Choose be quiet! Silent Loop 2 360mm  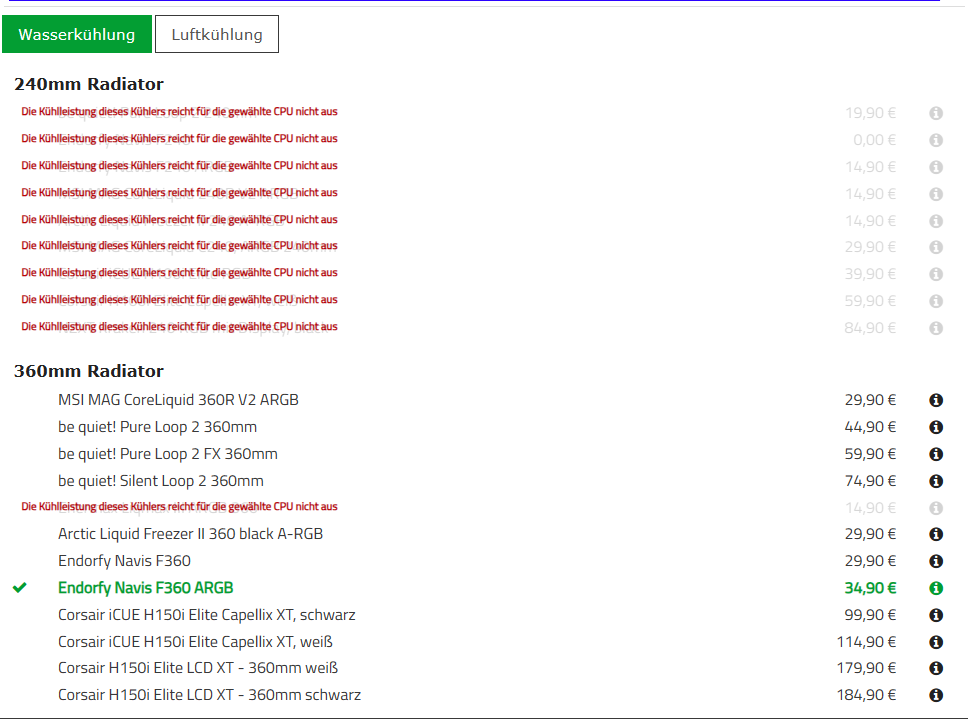pos(161,481)
